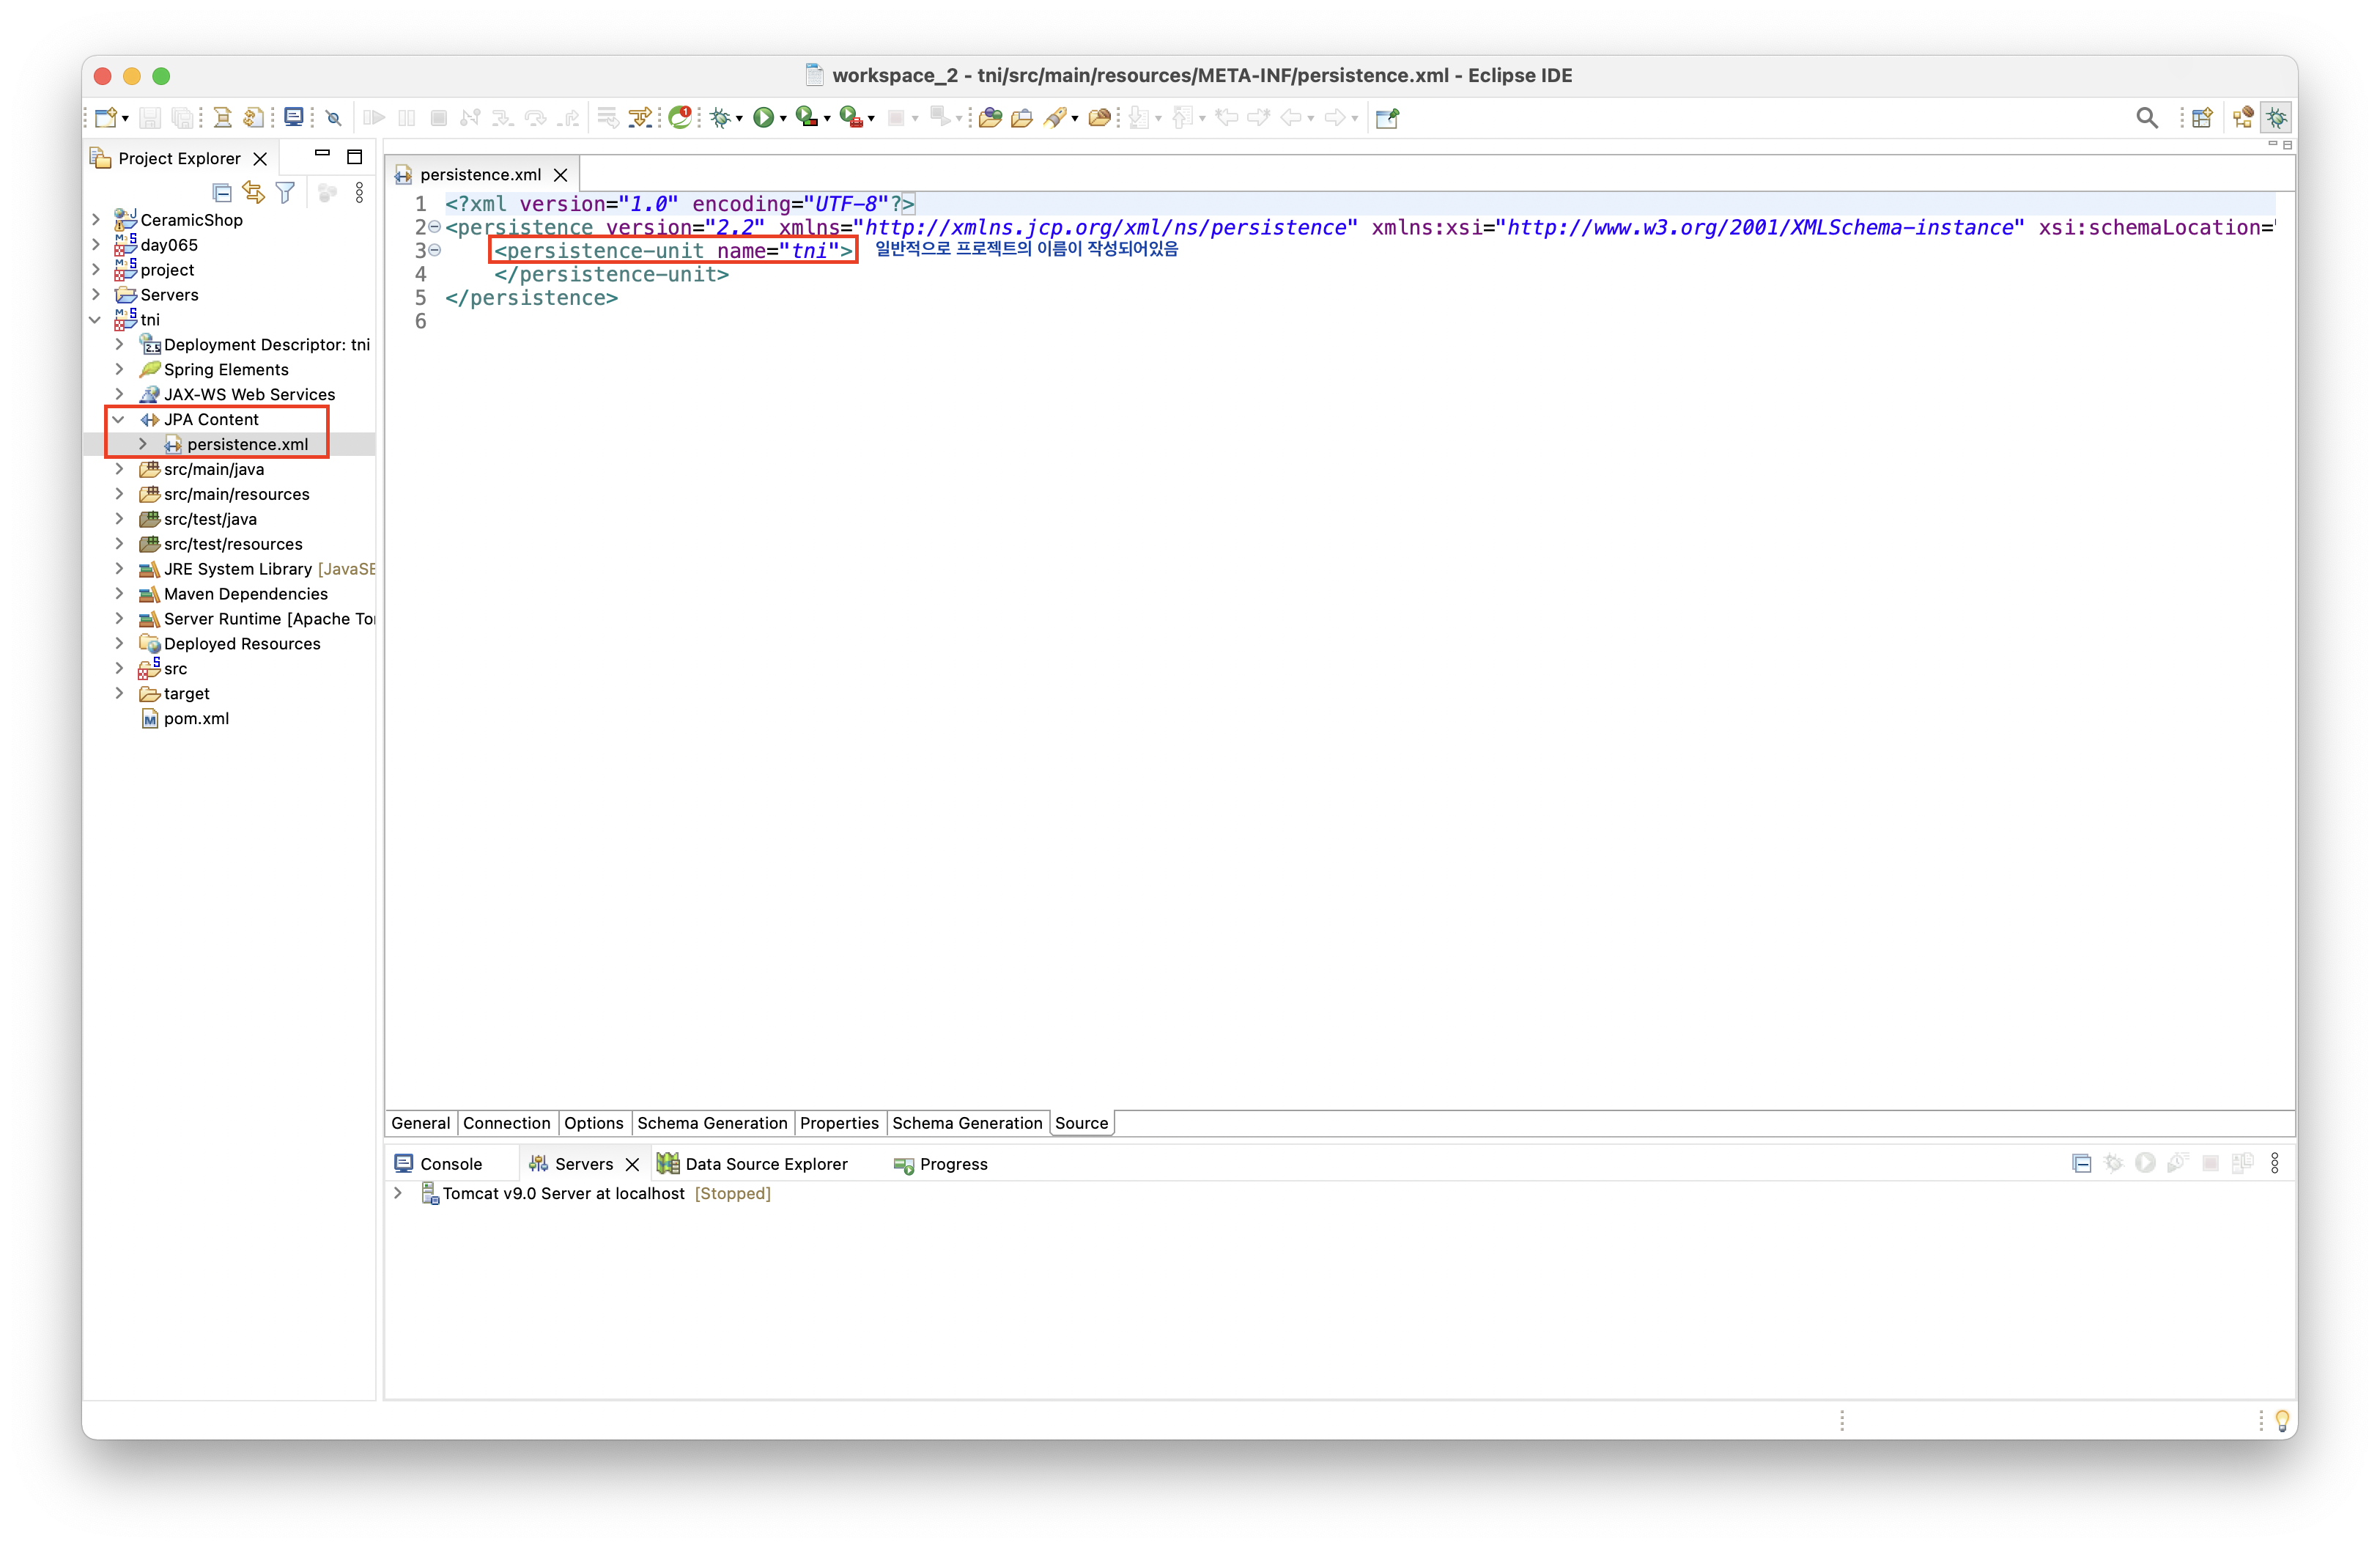Click the green Run button icon
2380x1548 pixels.
[x=763, y=118]
